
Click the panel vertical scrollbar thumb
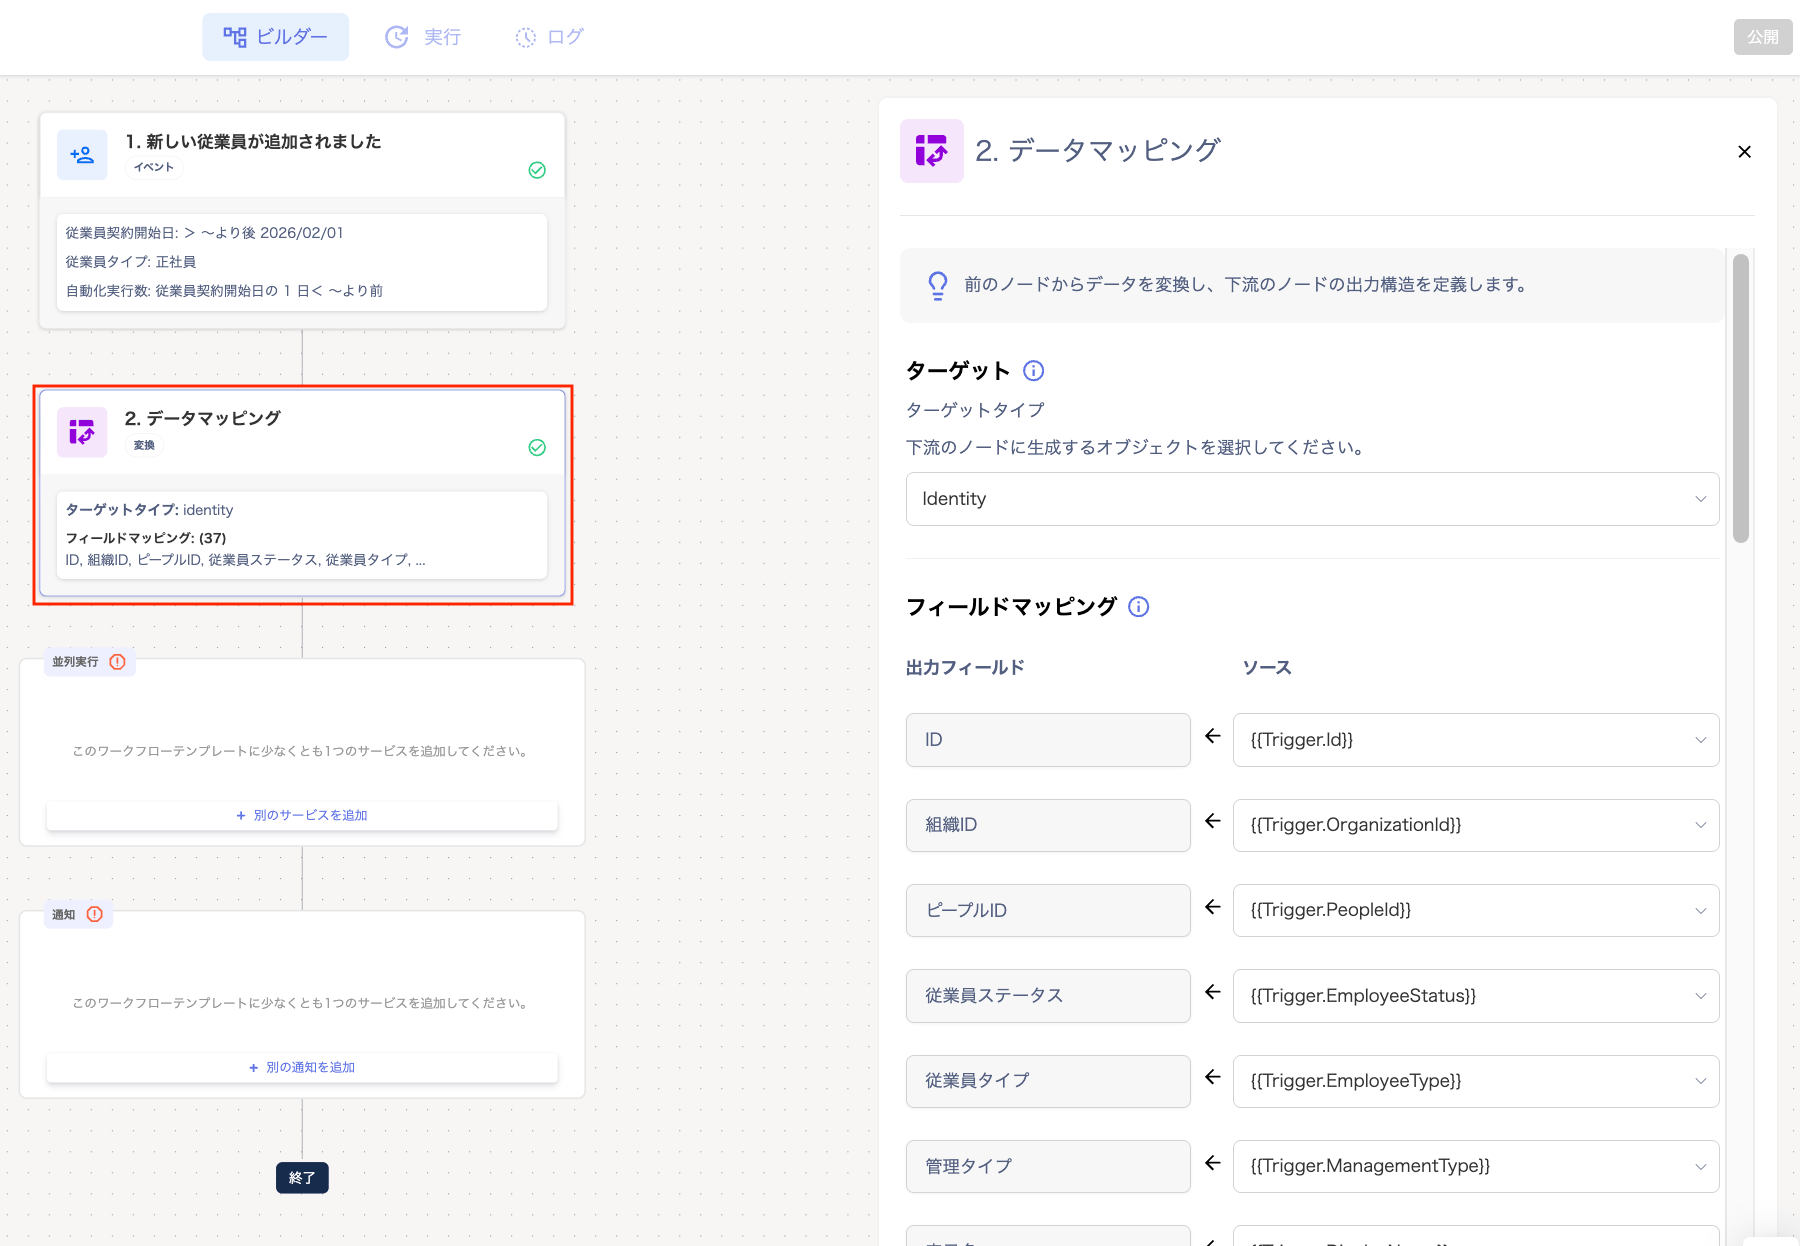tap(1741, 398)
